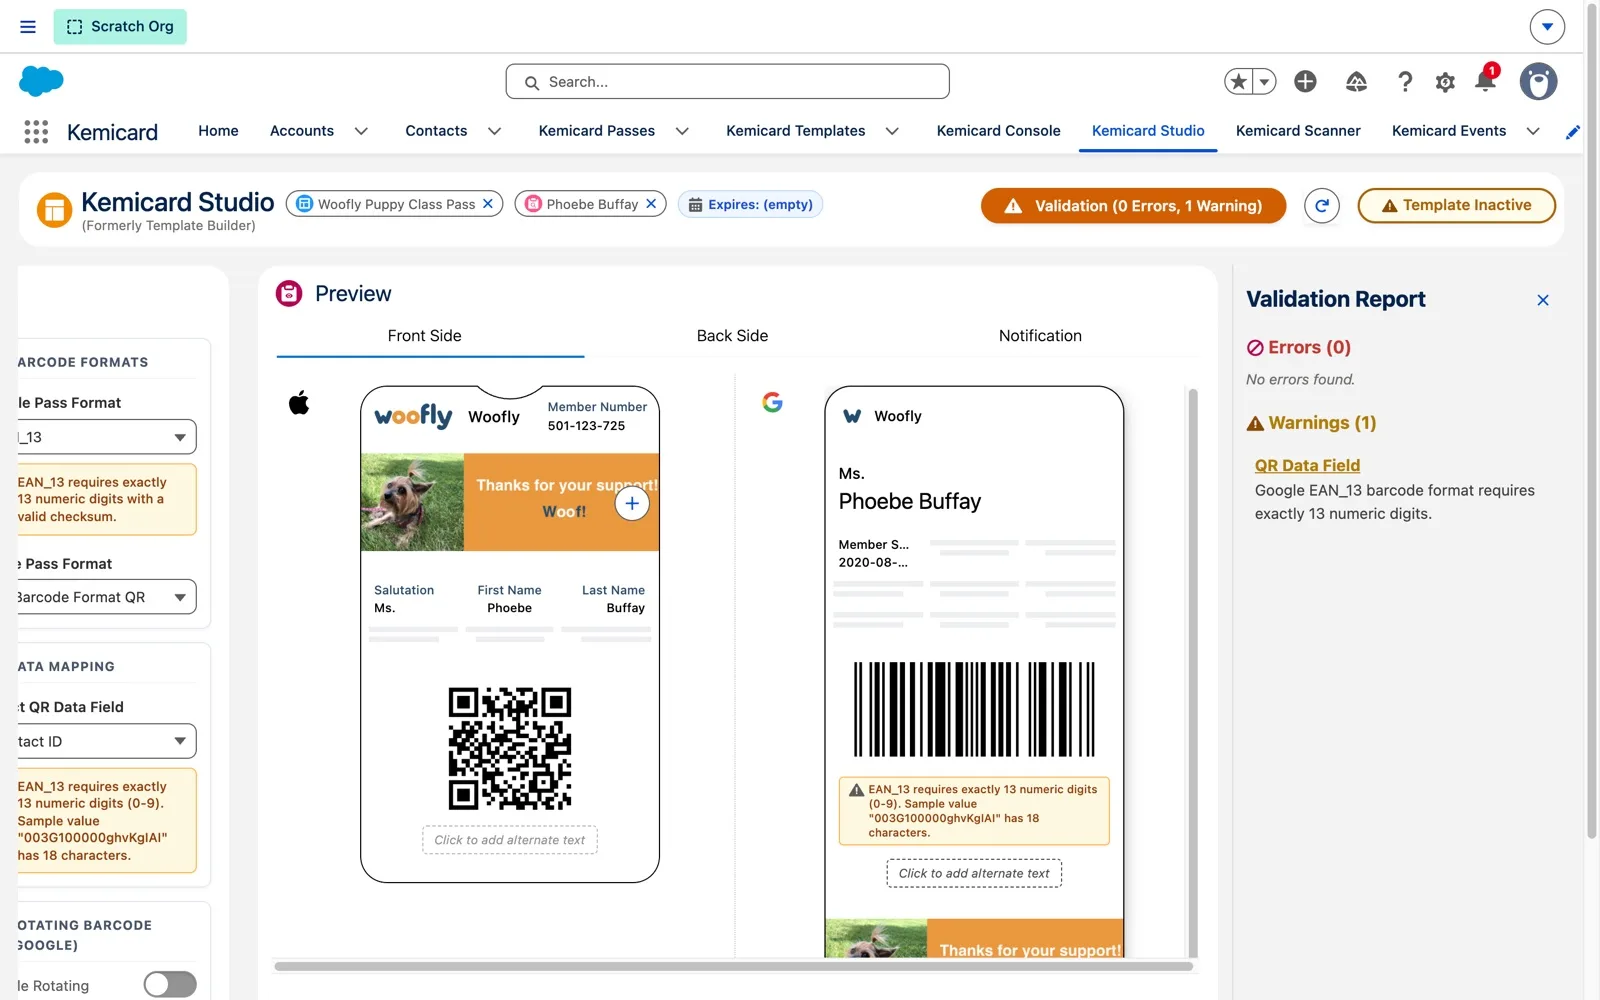The height and width of the screenshot is (1000, 1600).
Task: Open the Kemicard Scanner tab
Action: (1298, 131)
